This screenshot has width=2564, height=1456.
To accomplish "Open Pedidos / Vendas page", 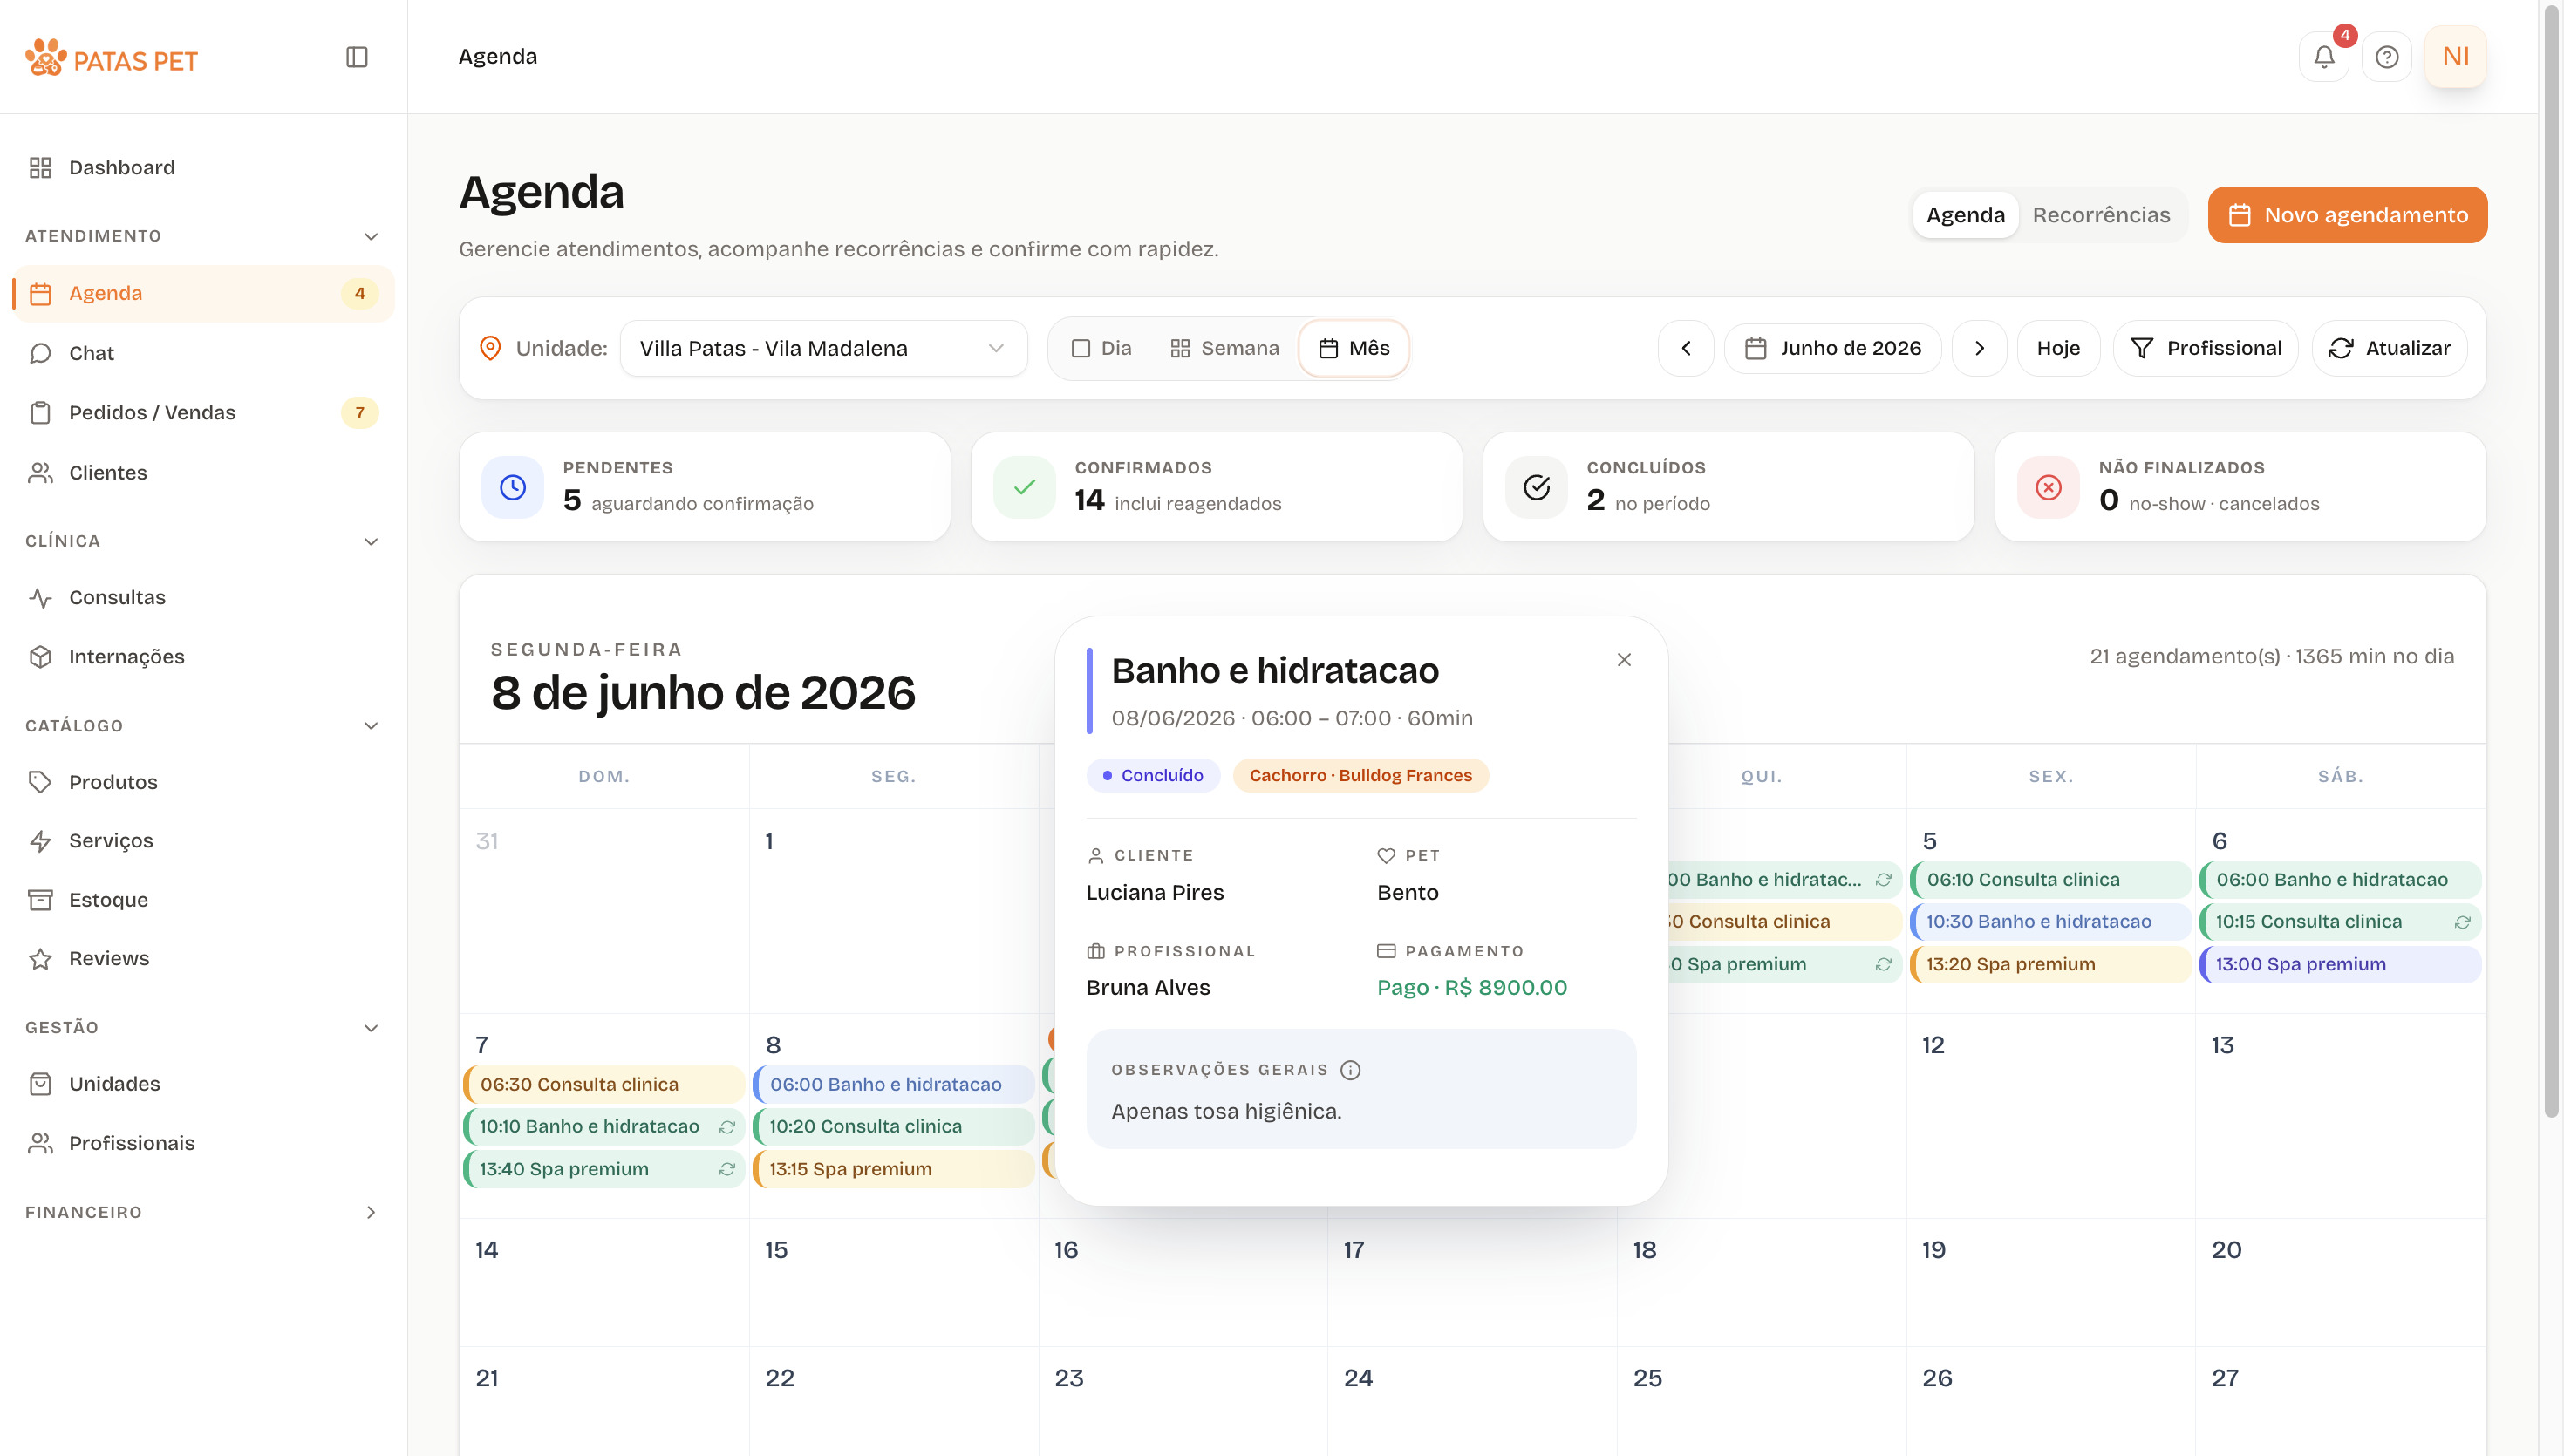I will (x=204, y=412).
